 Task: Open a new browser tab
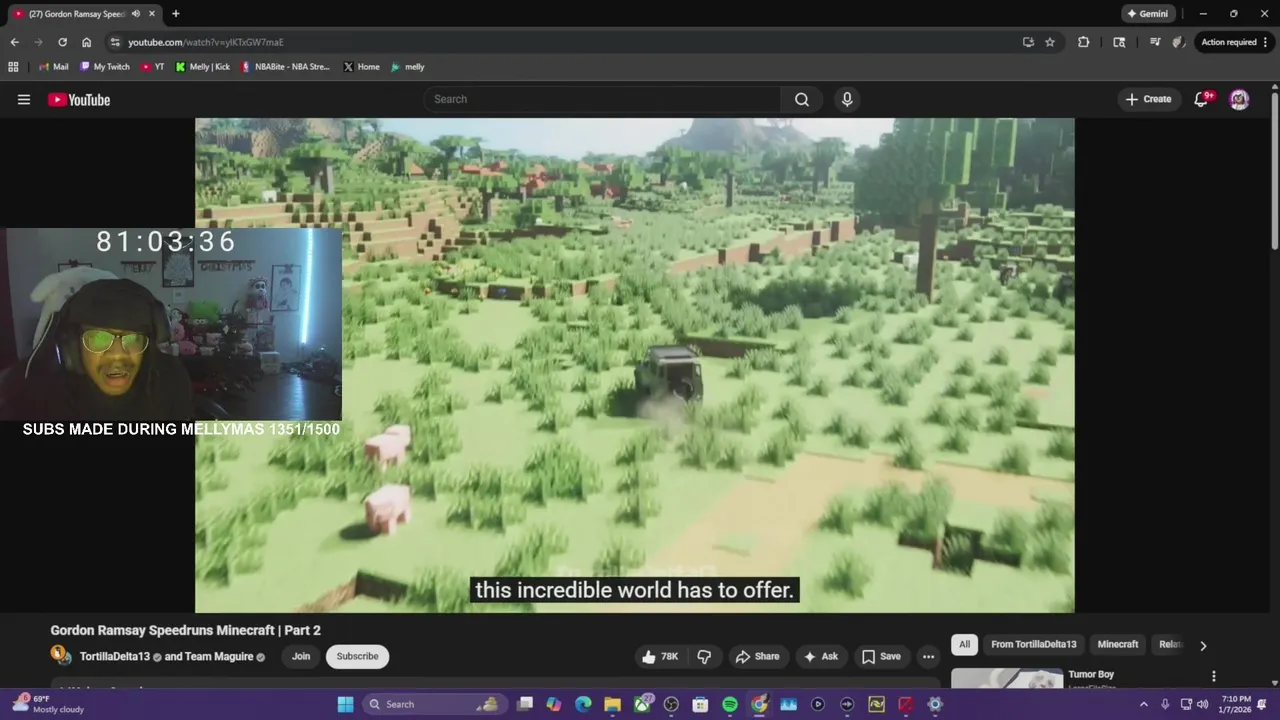pos(175,14)
